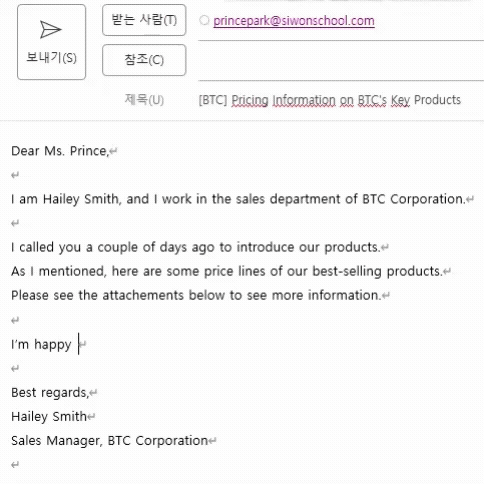484x484 pixels.
Task: Click the princepark@siwonschool.com recipient address
Action: 294,21
